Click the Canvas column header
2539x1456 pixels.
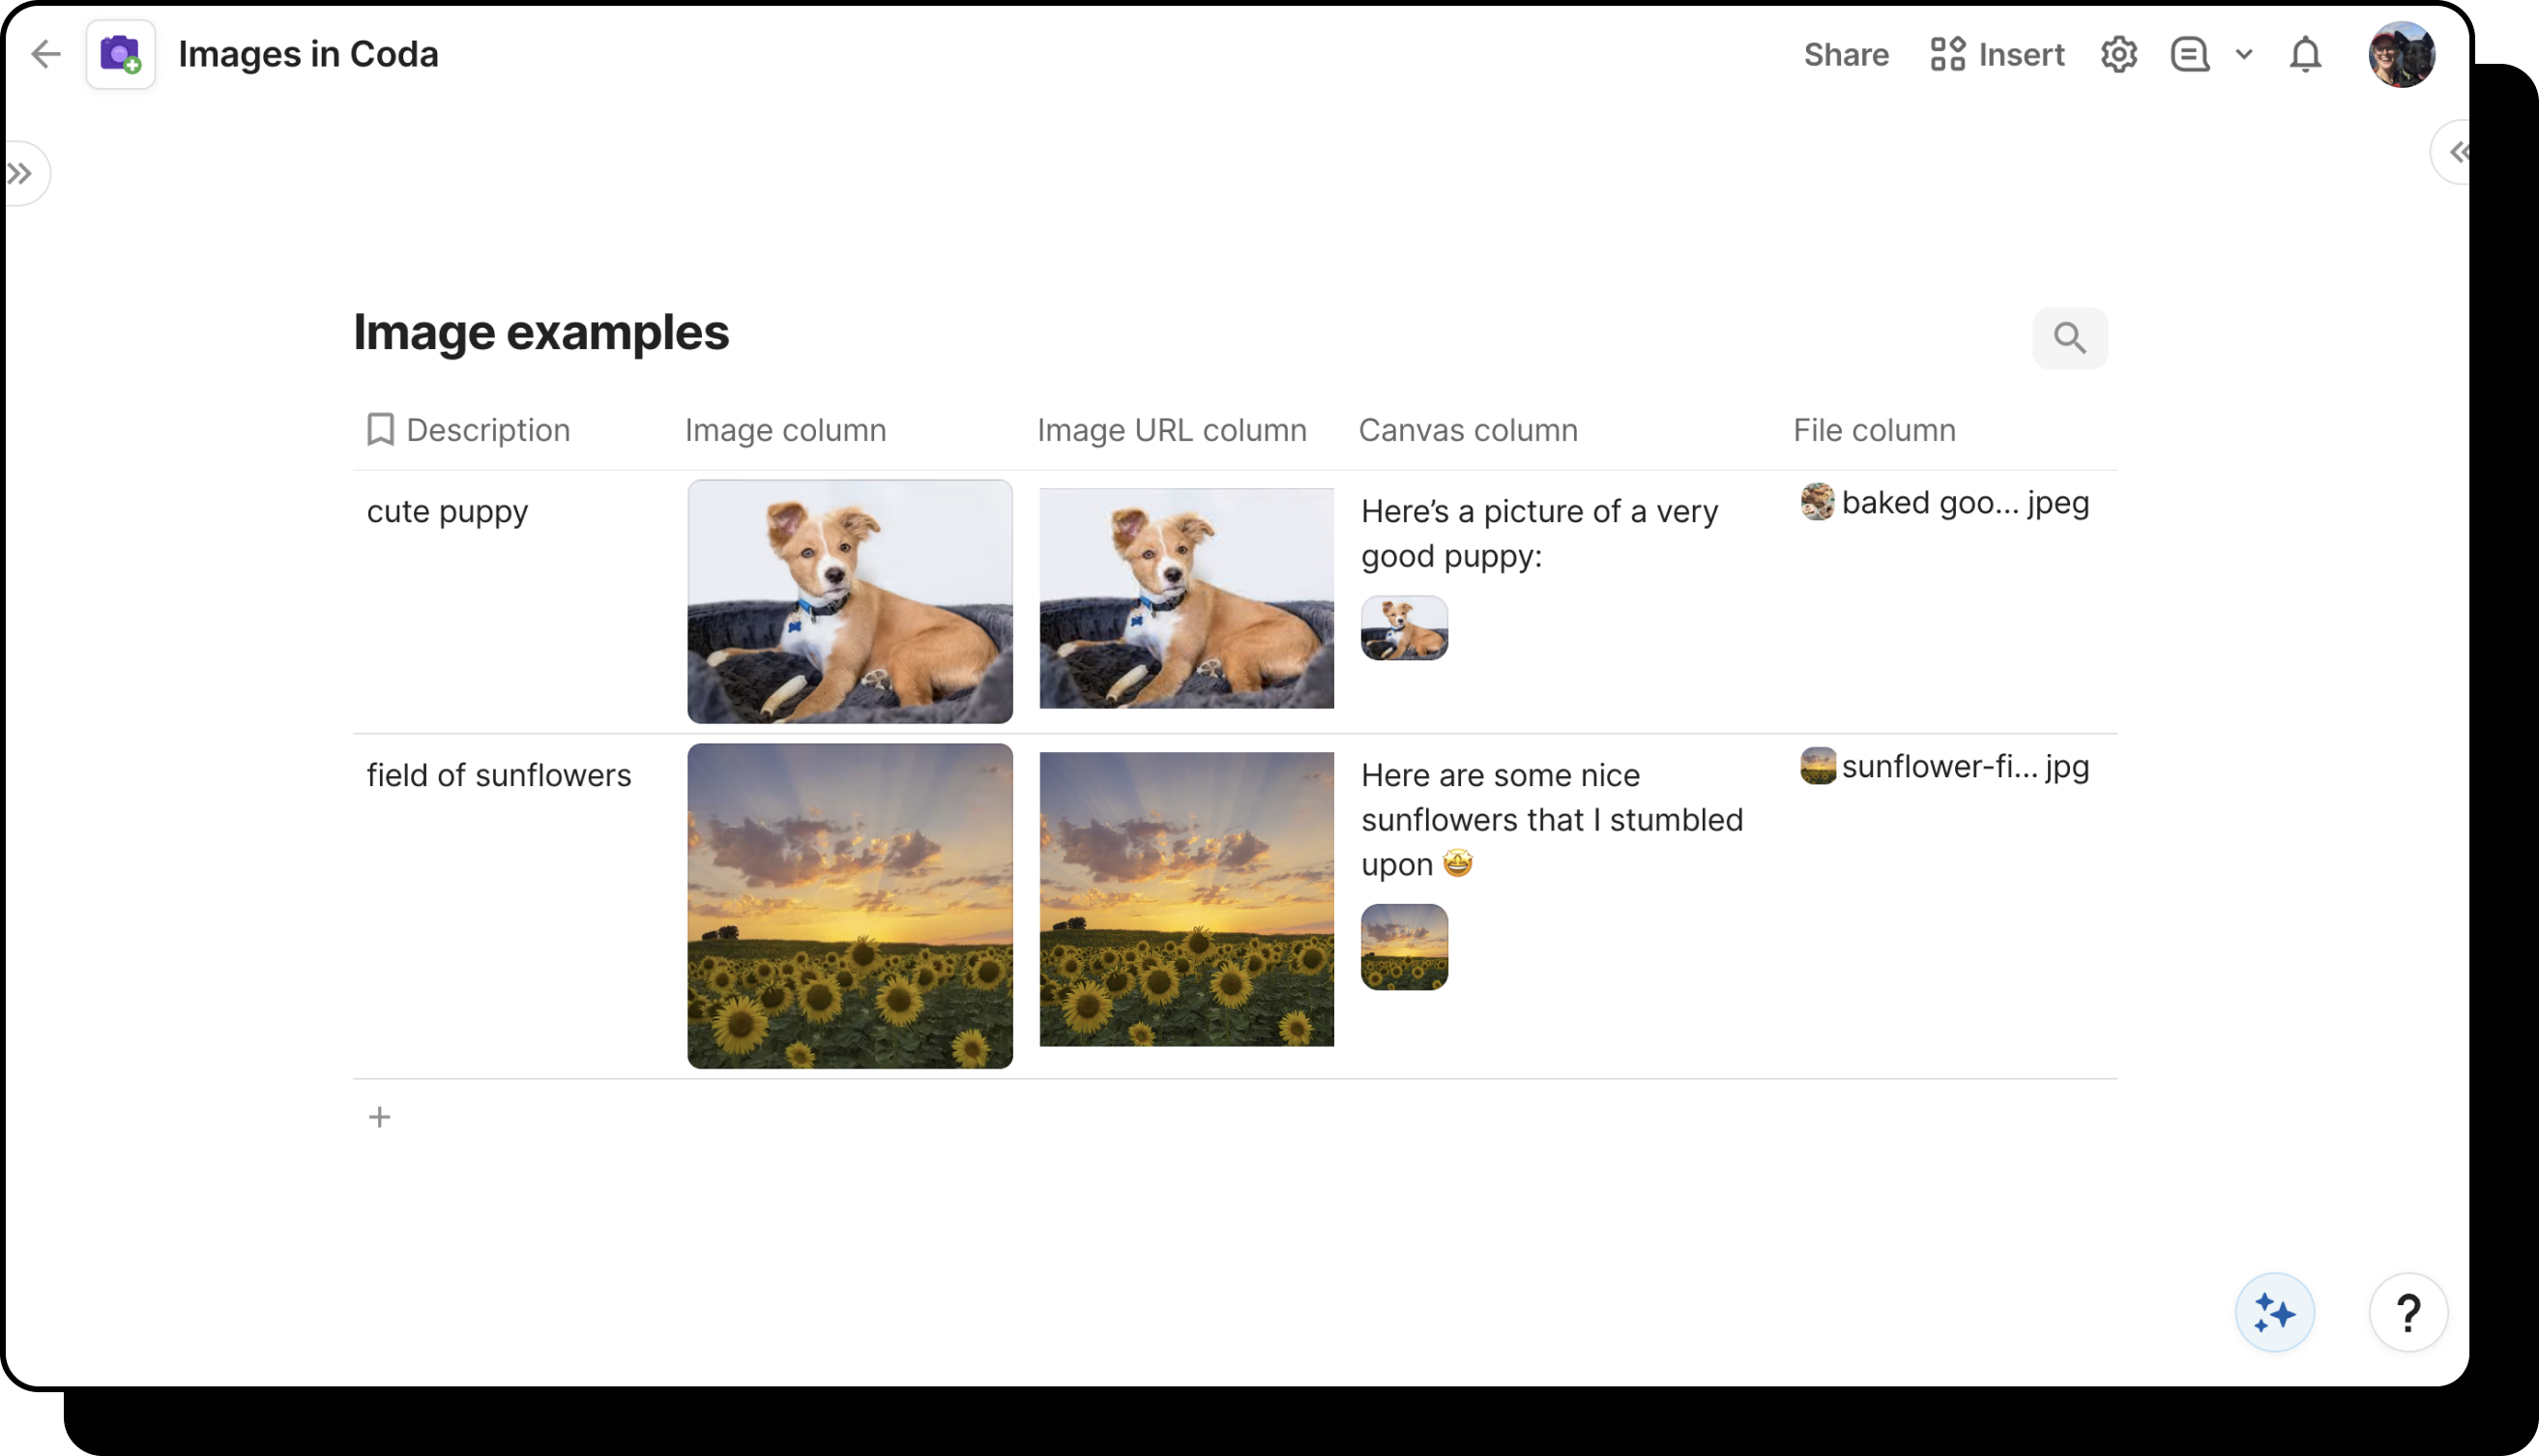pos(1467,430)
